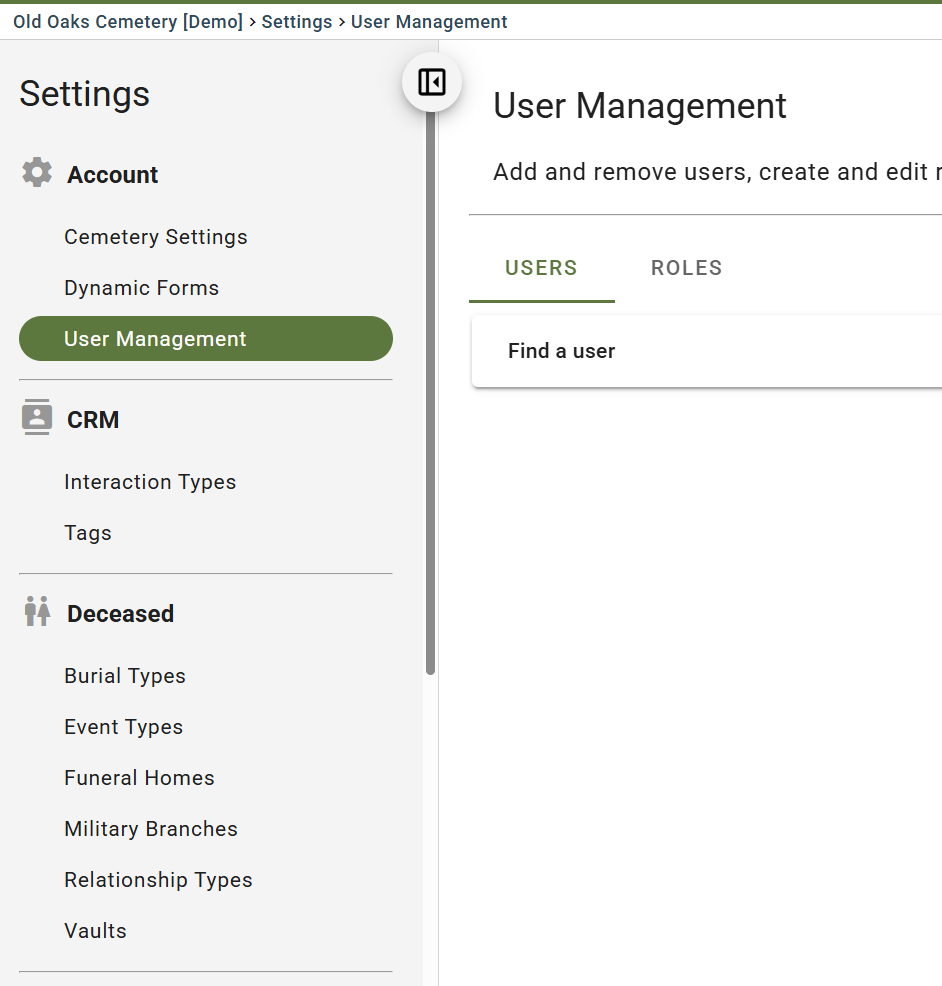Open the Tags settings page
The height and width of the screenshot is (986, 942).
click(x=88, y=533)
